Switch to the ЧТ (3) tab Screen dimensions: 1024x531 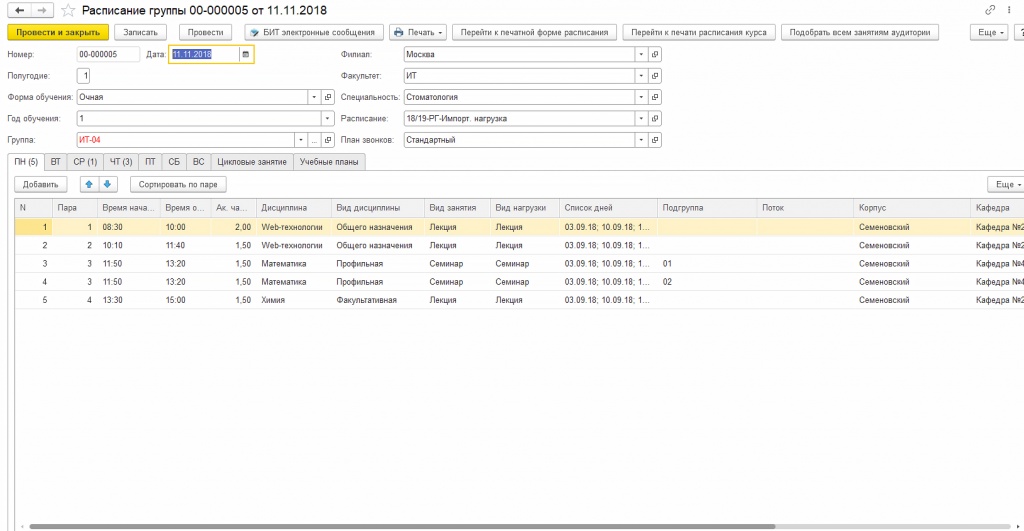[x=120, y=161]
